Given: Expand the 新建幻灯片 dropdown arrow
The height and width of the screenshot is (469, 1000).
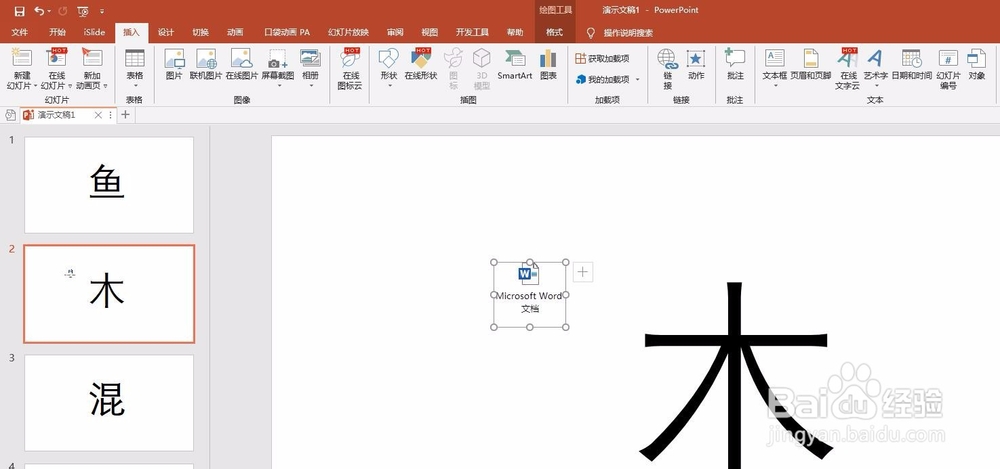Looking at the screenshot, I should coord(36,86).
